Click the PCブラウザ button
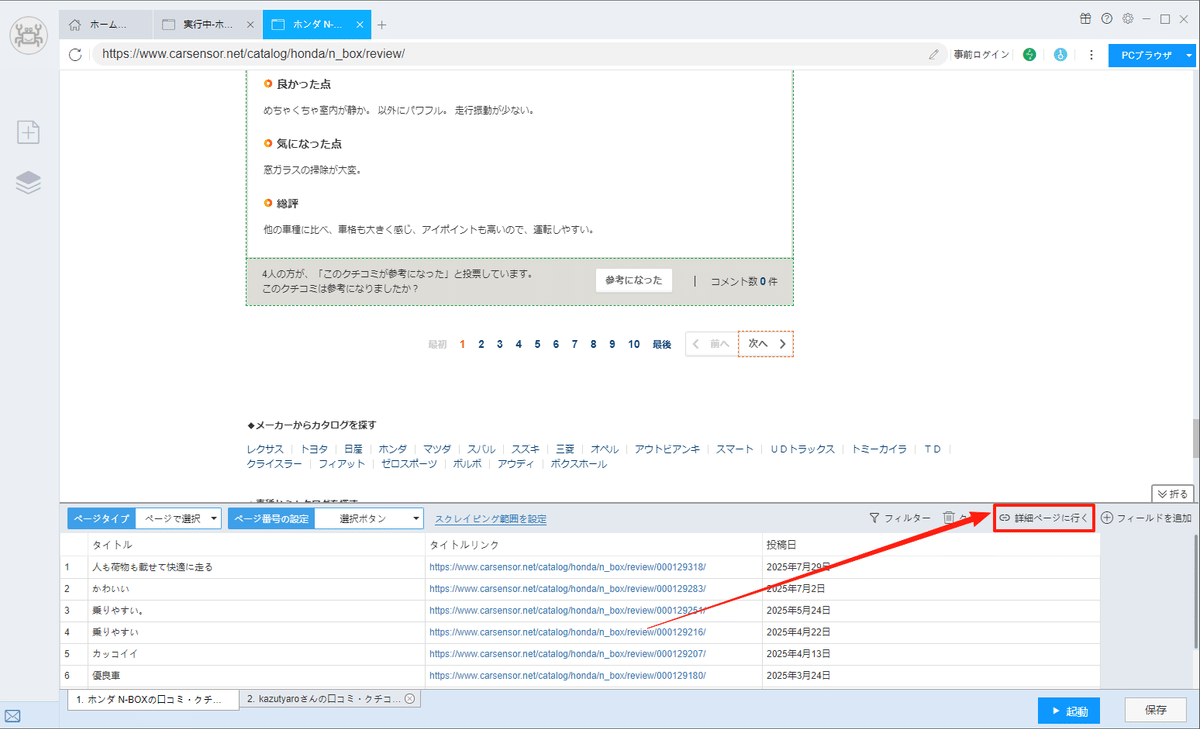Image resolution: width=1200 pixels, height=729 pixels. click(1145, 55)
